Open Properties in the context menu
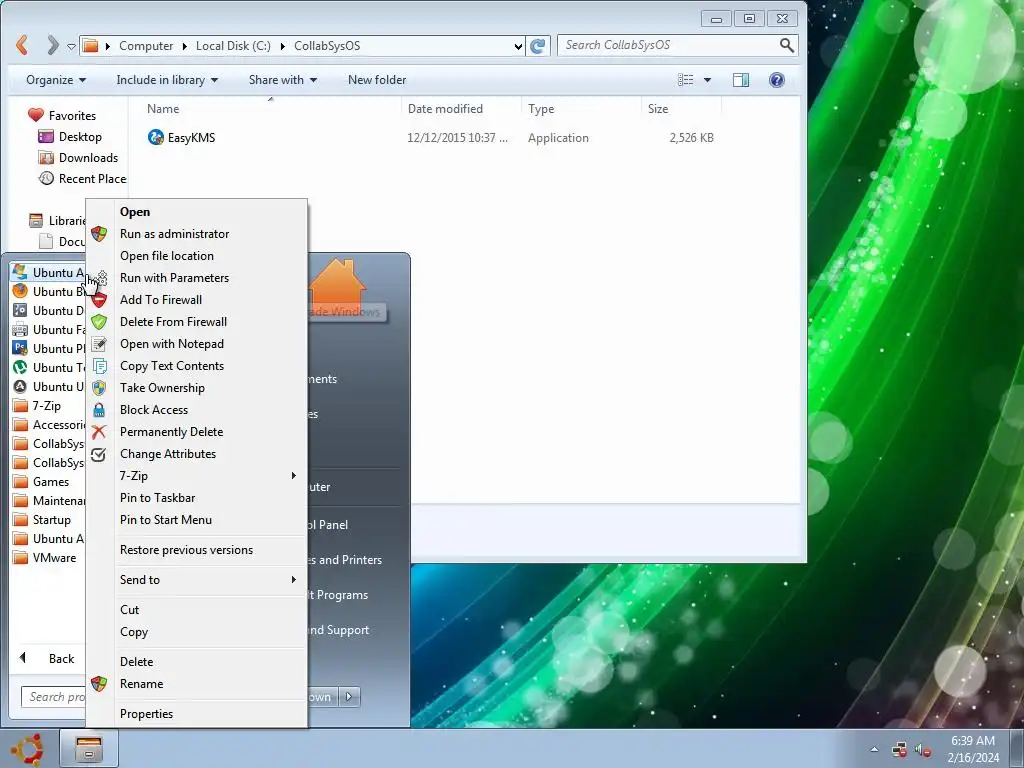Image resolution: width=1024 pixels, height=768 pixels. [146, 714]
